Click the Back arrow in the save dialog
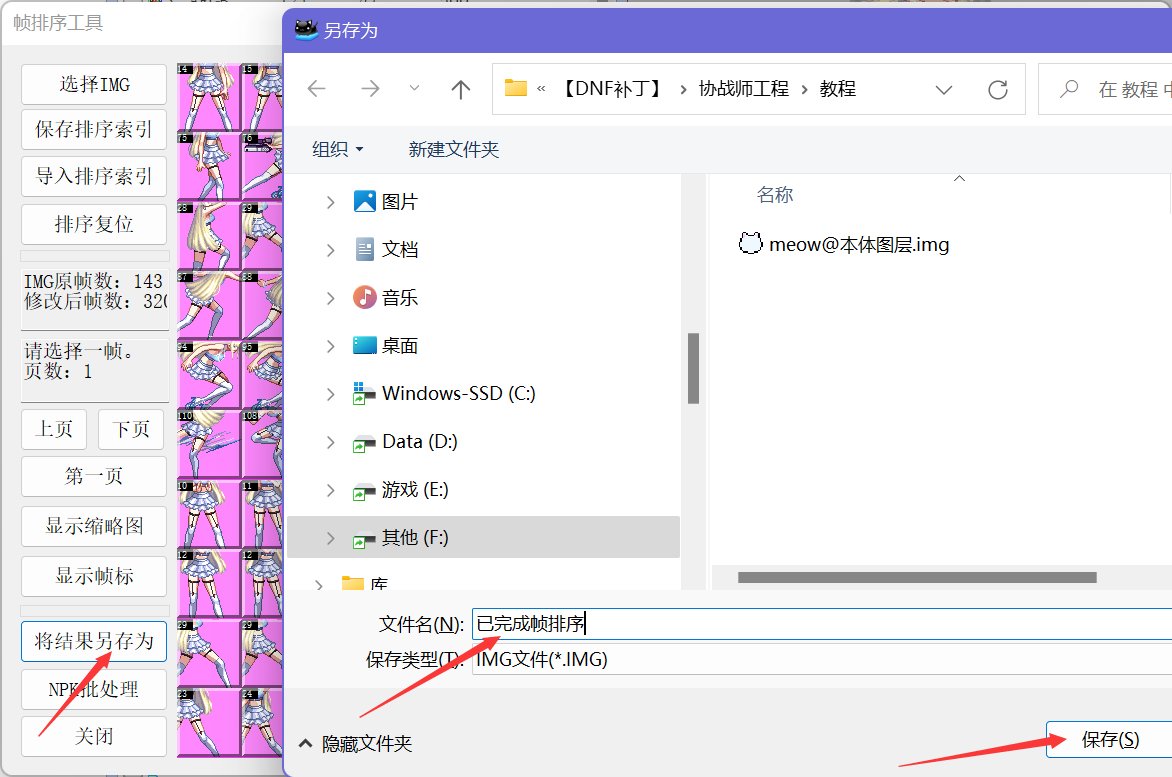Image resolution: width=1172 pixels, height=777 pixels. pyautogui.click(x=316, y=89)
